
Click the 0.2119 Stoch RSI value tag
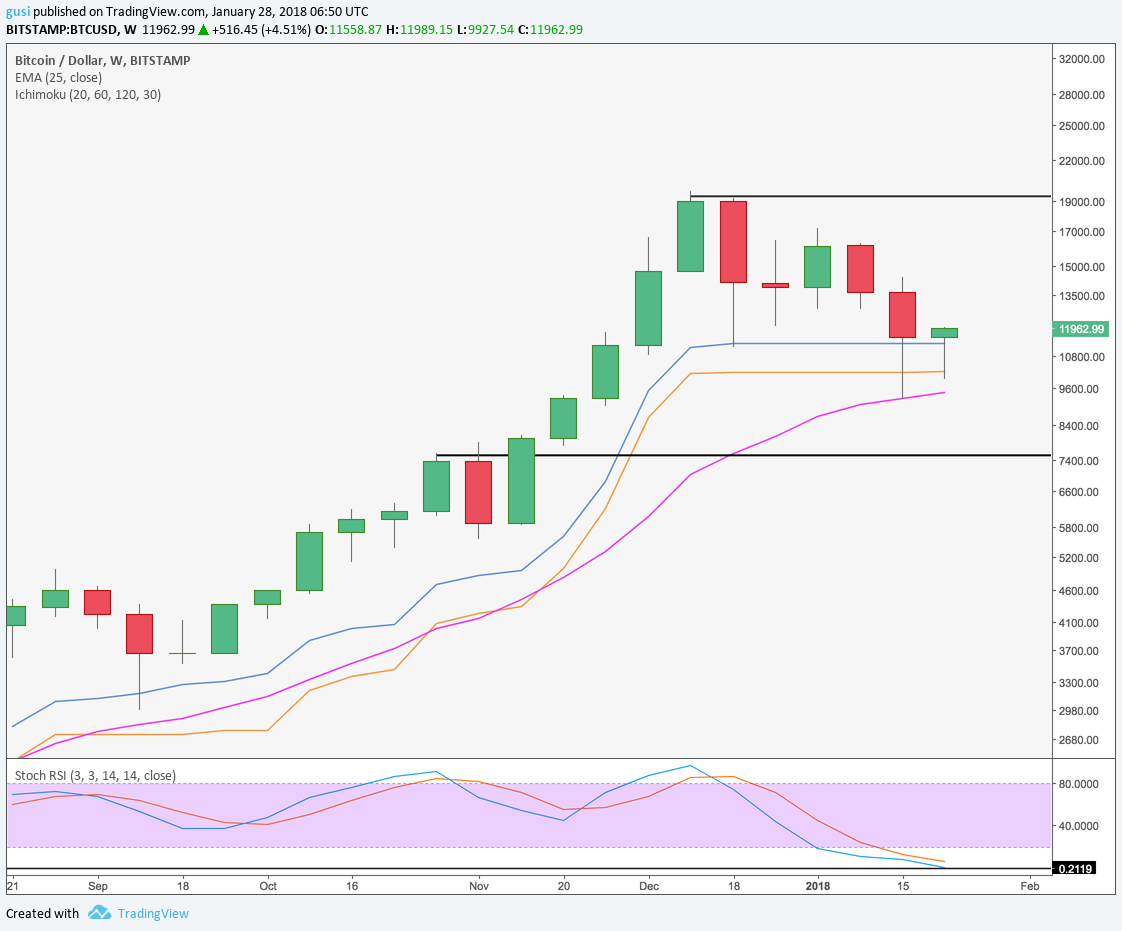pos(1073,869)
